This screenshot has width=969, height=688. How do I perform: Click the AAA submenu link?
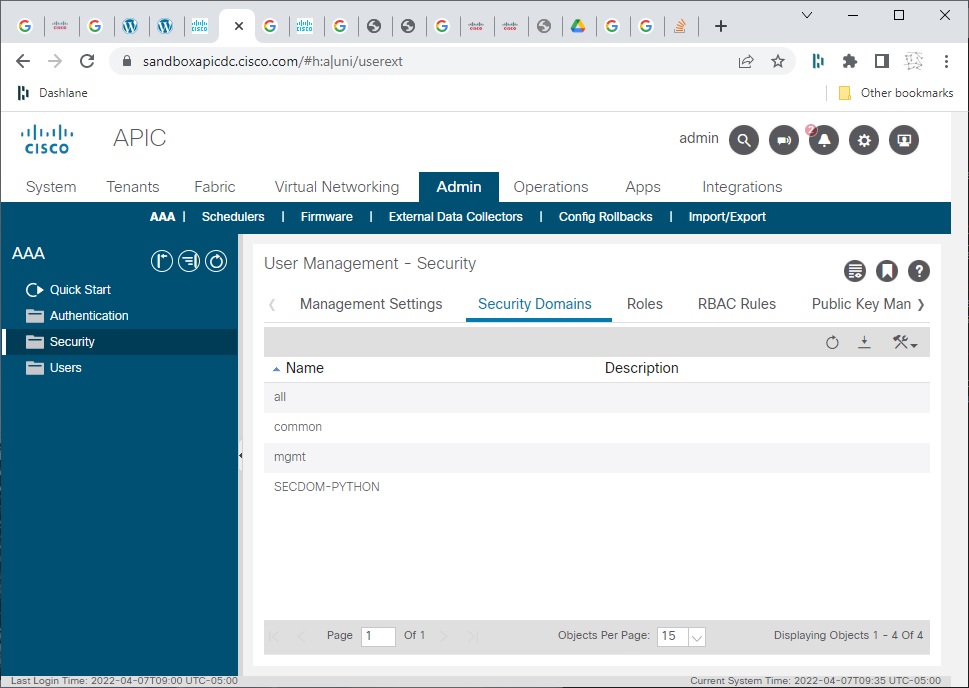(x=163, y=217)
